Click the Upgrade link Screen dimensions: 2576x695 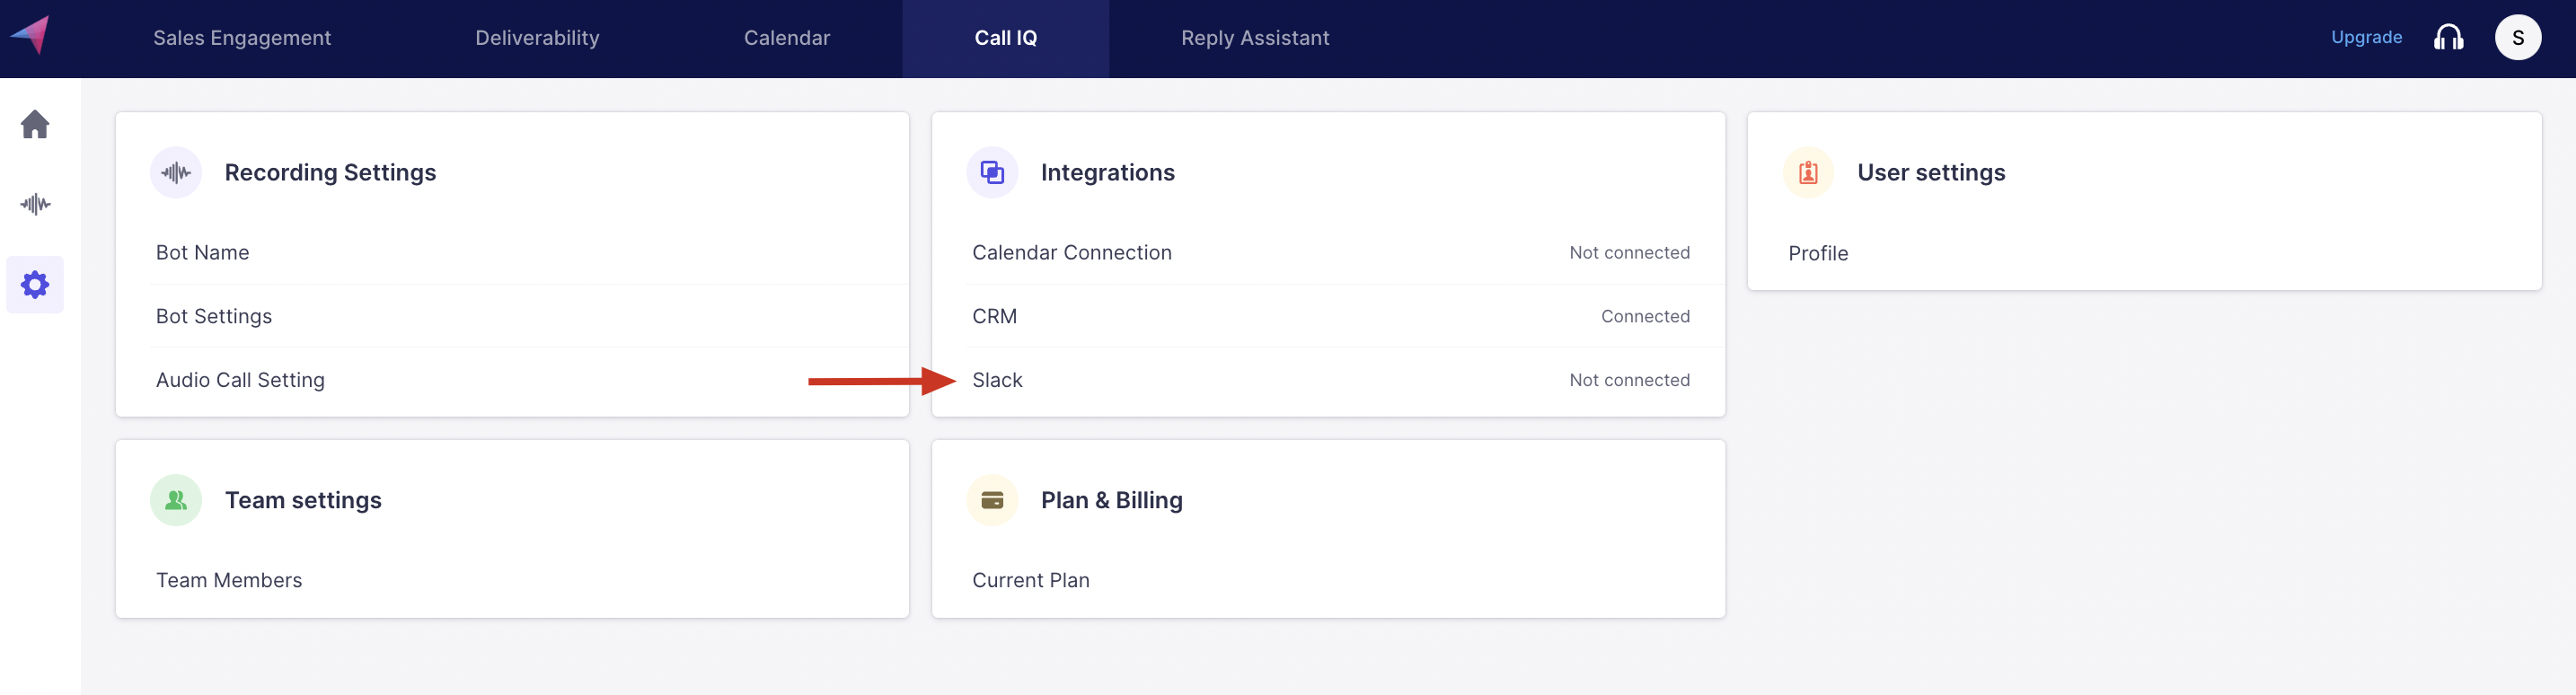point(2366,38)
